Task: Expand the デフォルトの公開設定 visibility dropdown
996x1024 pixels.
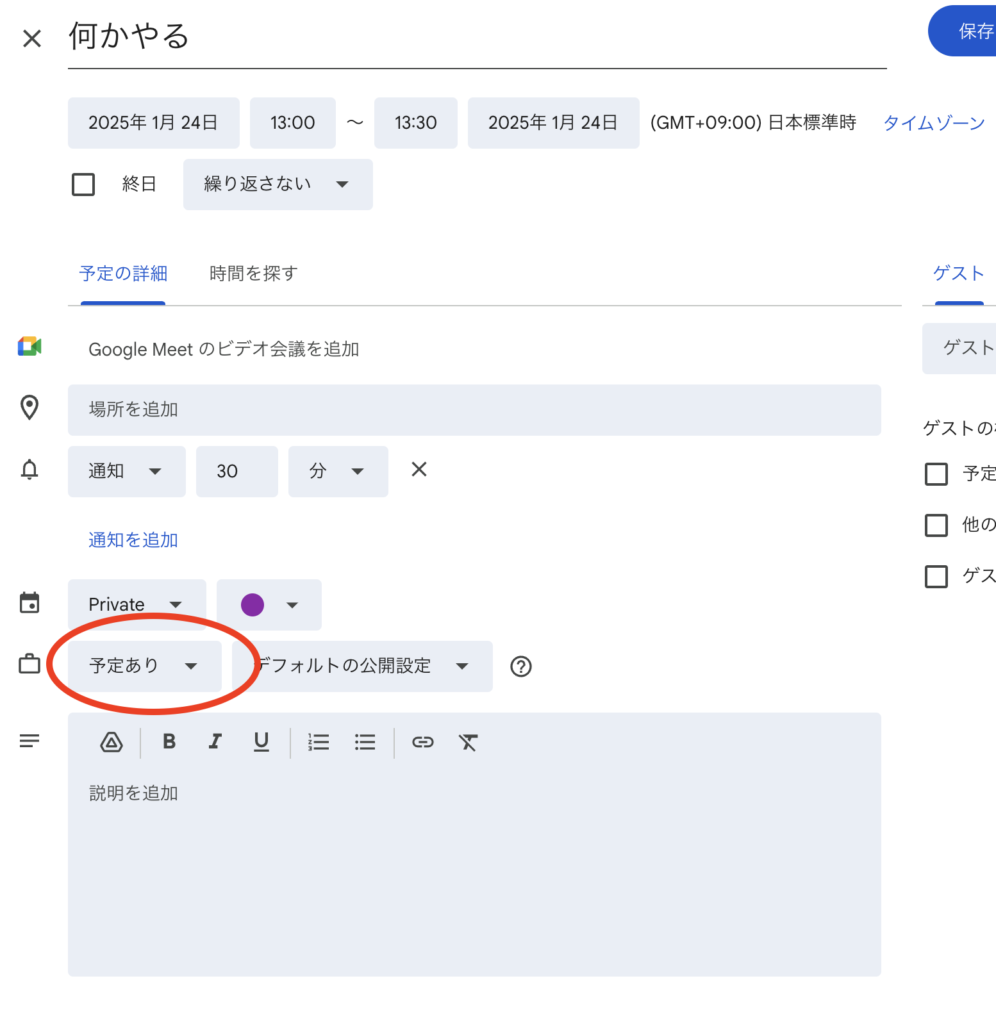Action: pyautogui.click(x=362, y=666)
